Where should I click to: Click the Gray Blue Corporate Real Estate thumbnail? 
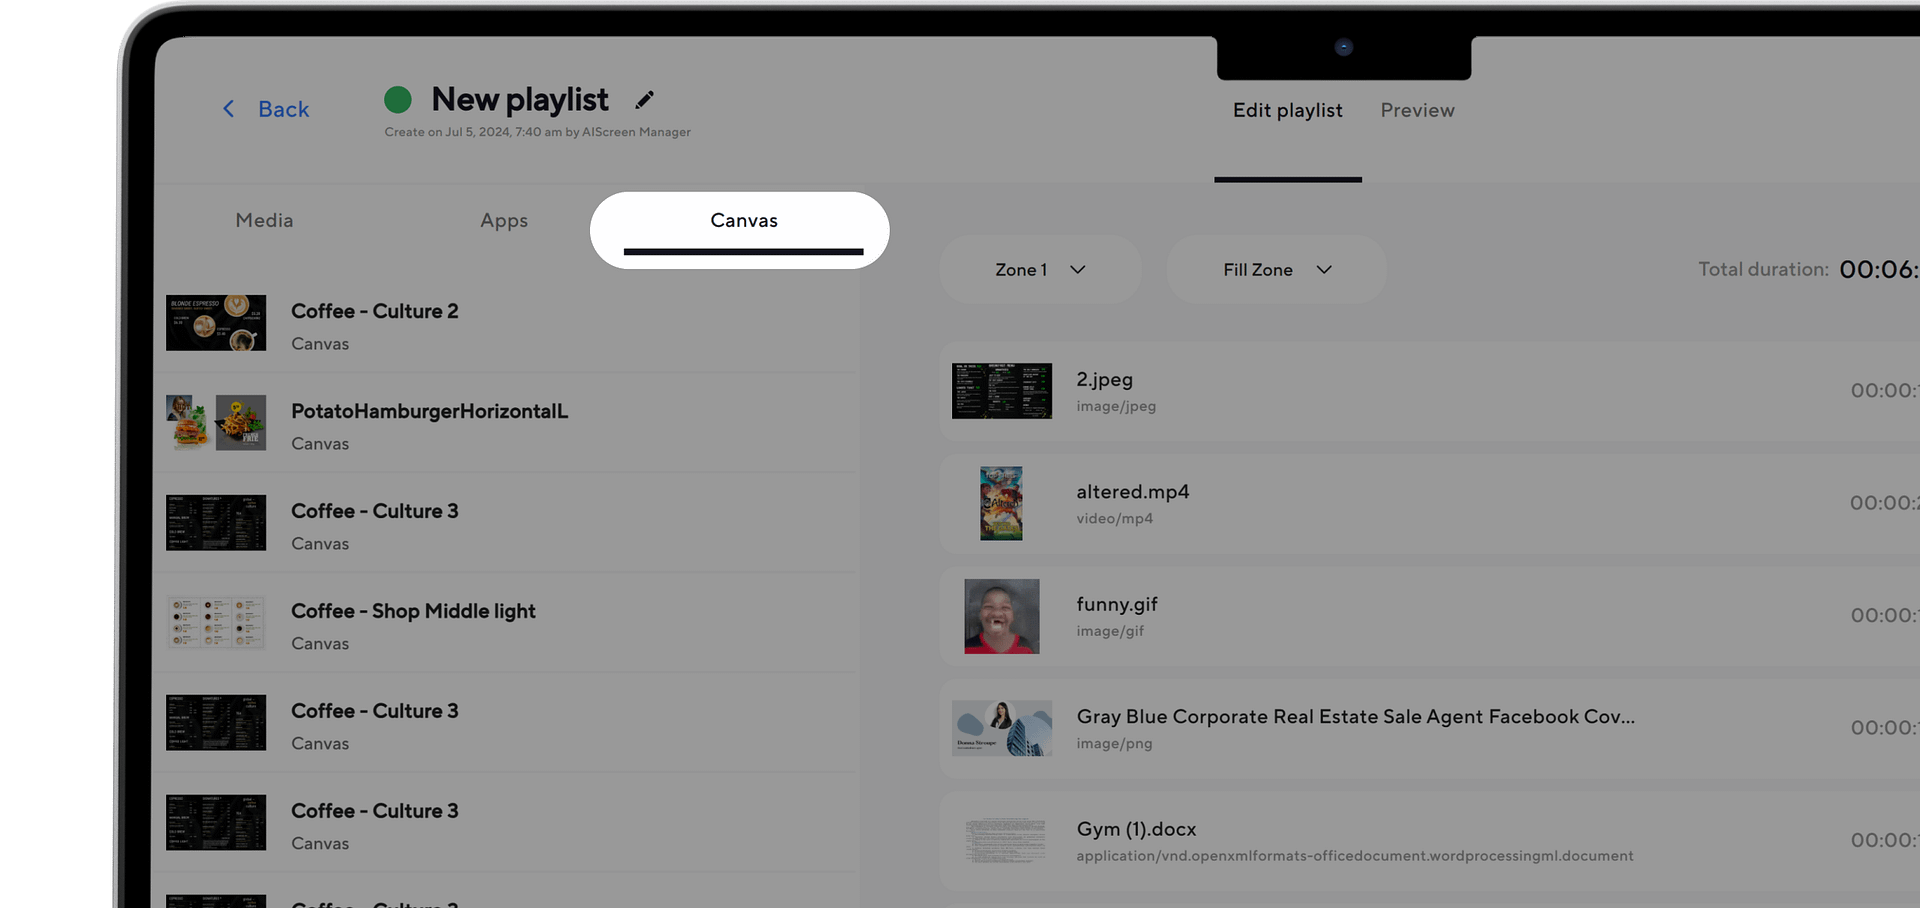point(1002,728)
